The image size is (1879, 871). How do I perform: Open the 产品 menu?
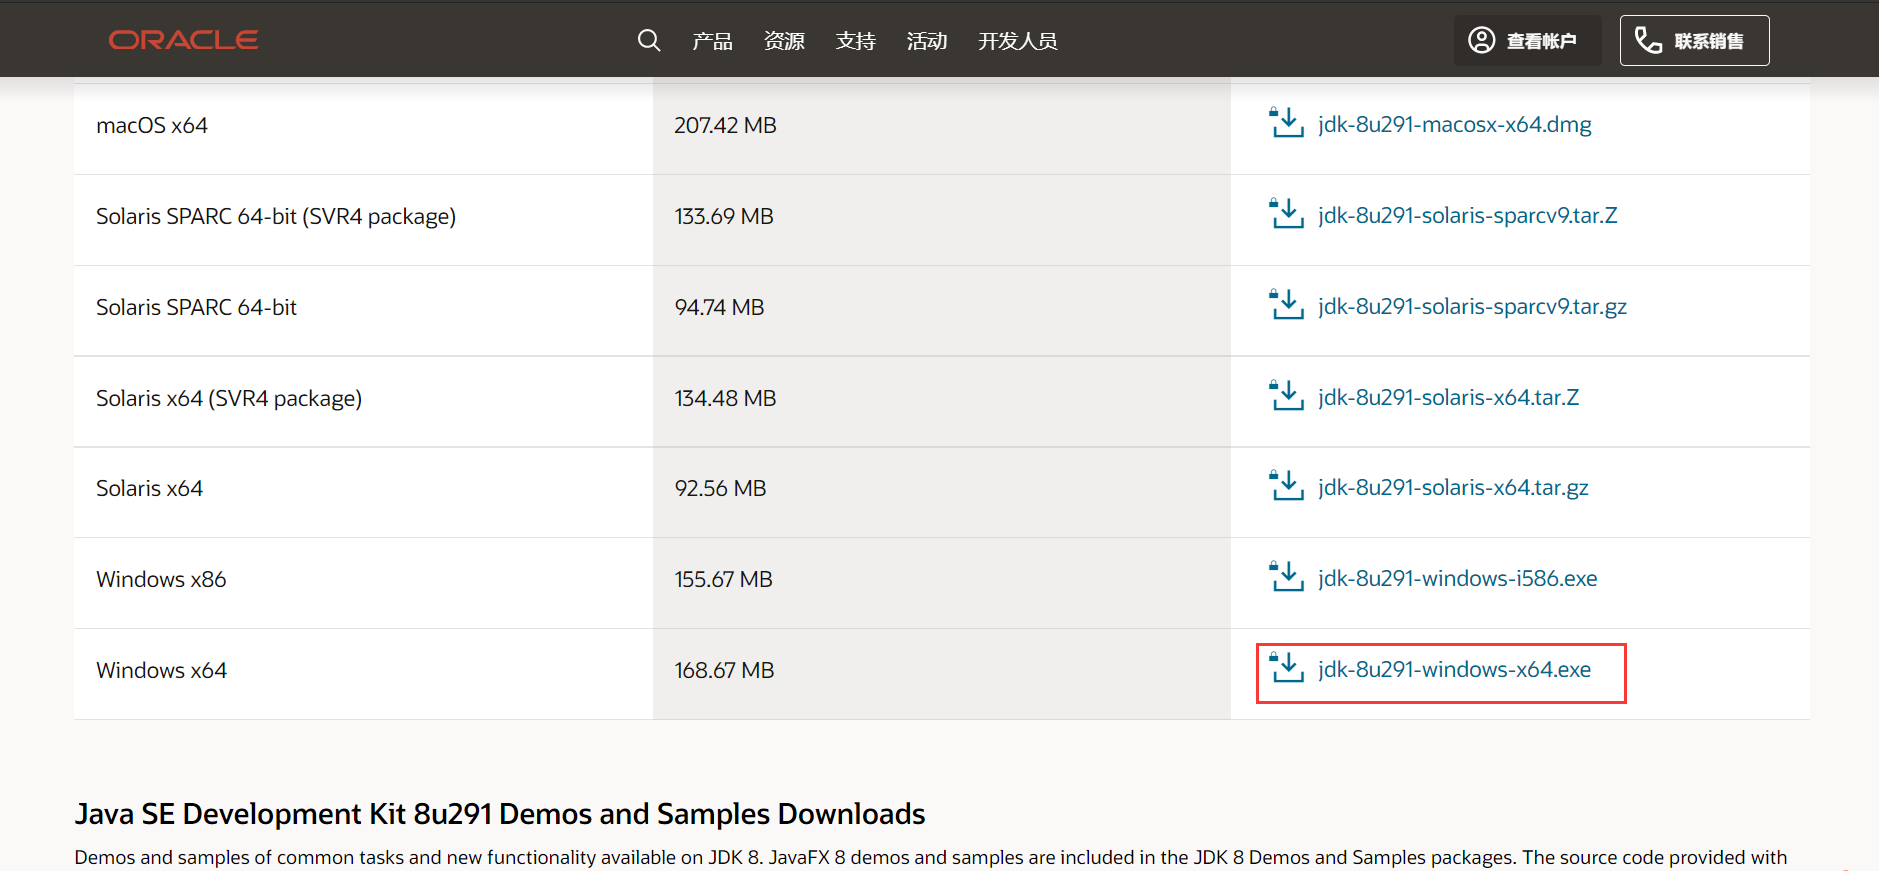(712, 41)
